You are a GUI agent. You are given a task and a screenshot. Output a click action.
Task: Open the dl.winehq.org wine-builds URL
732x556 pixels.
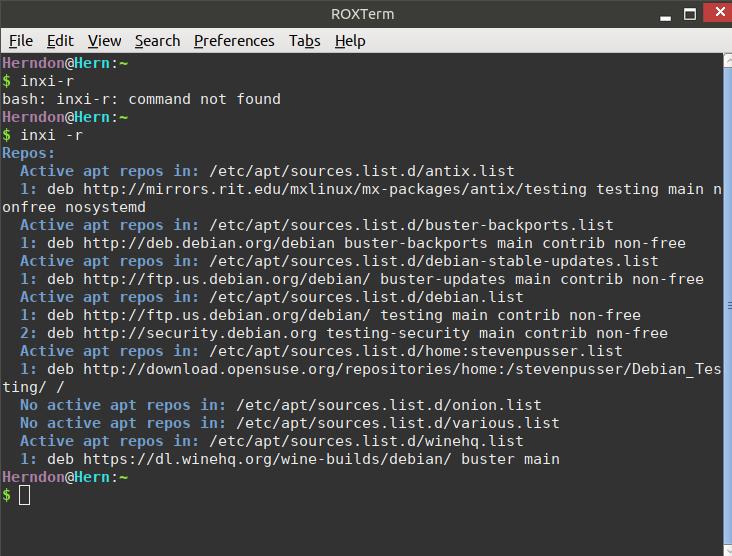click(267, 459)
